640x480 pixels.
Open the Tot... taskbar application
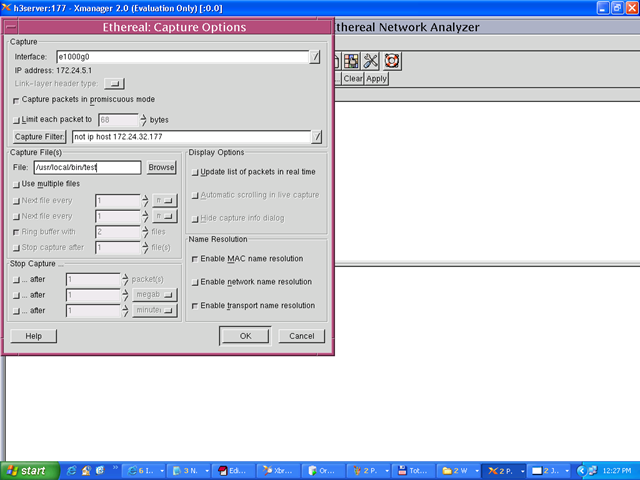click(x=413, y=471)
